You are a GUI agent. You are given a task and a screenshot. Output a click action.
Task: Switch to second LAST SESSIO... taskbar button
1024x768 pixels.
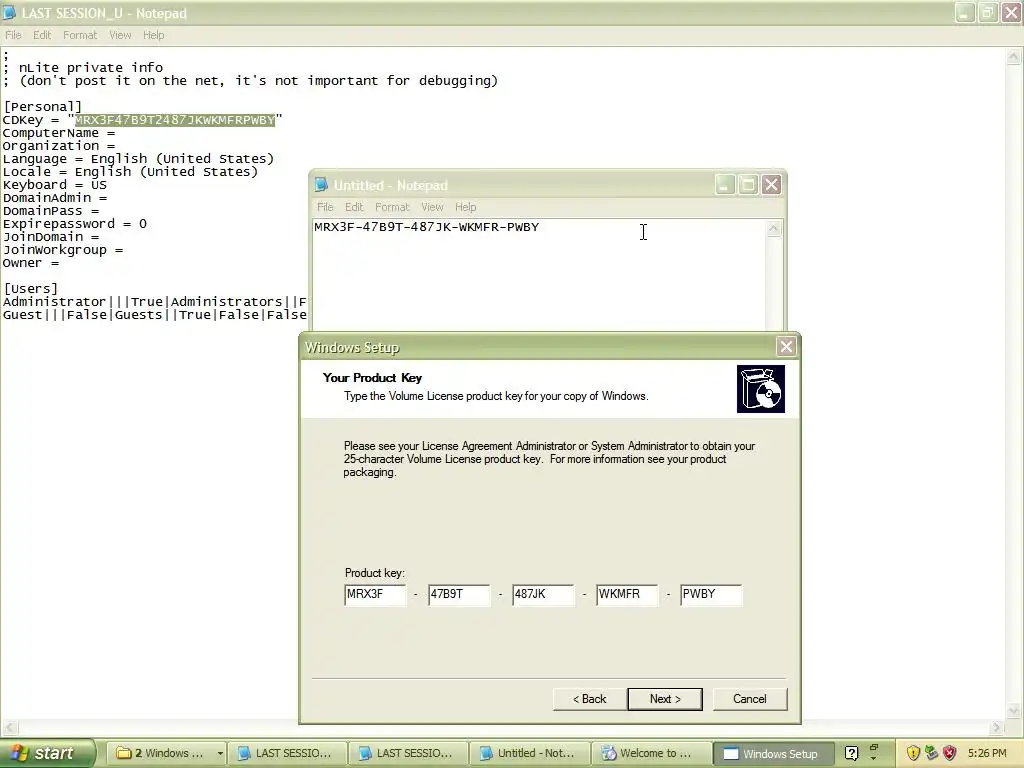pos(408,753)
